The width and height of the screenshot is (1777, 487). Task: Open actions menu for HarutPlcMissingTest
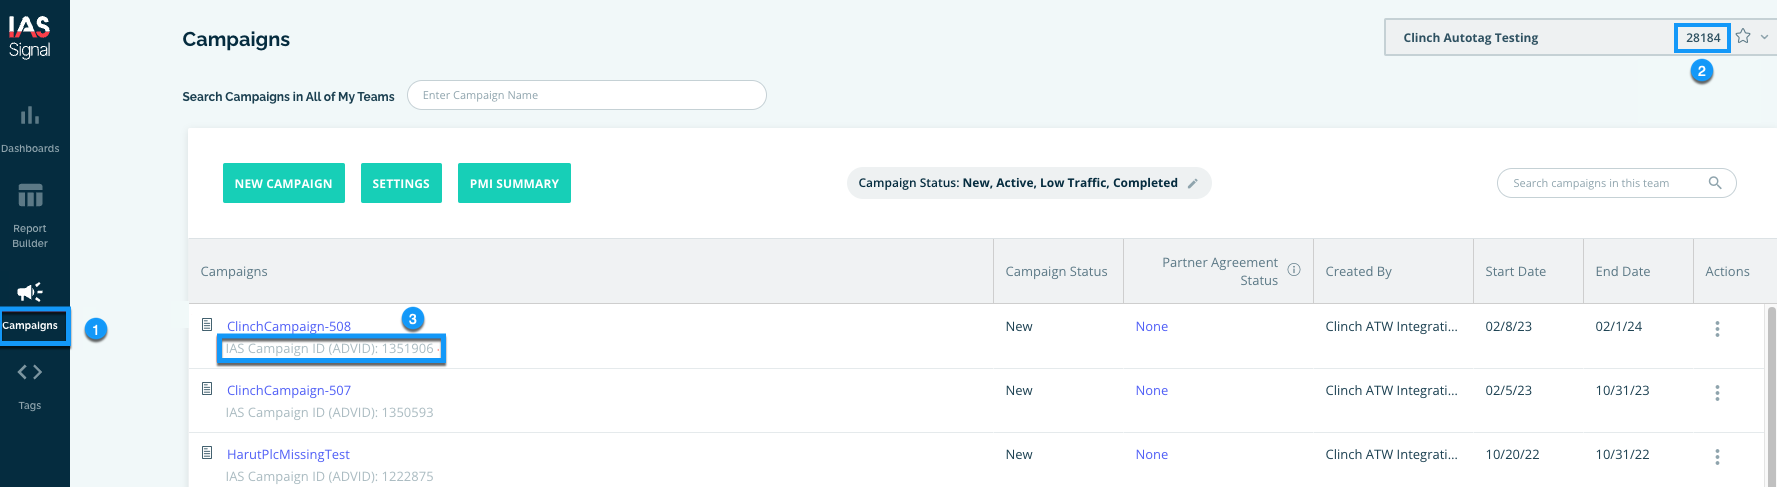1717,457
